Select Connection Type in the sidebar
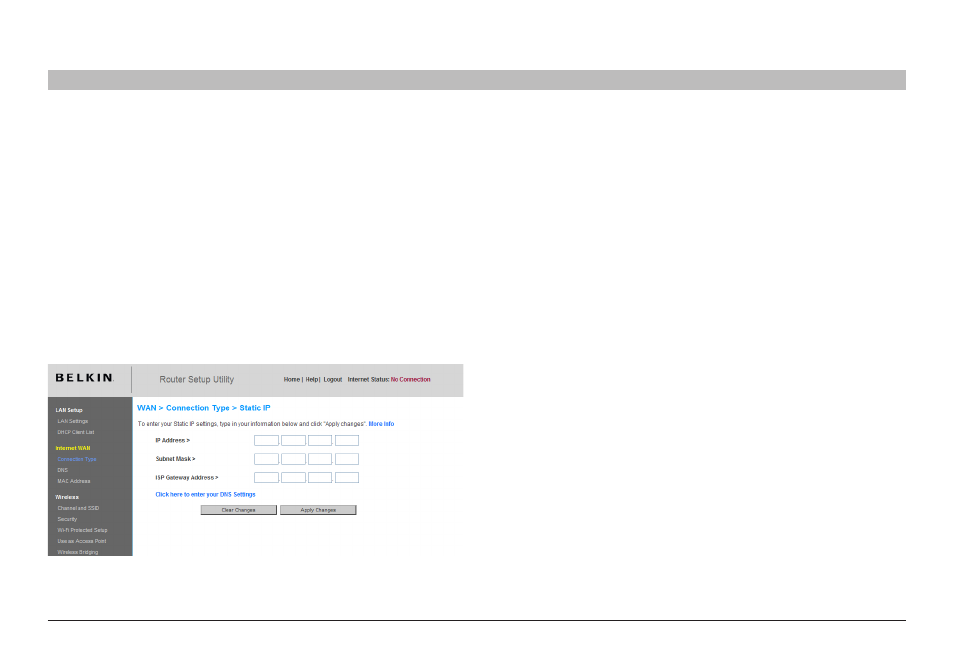 click(x=77, y=459)
